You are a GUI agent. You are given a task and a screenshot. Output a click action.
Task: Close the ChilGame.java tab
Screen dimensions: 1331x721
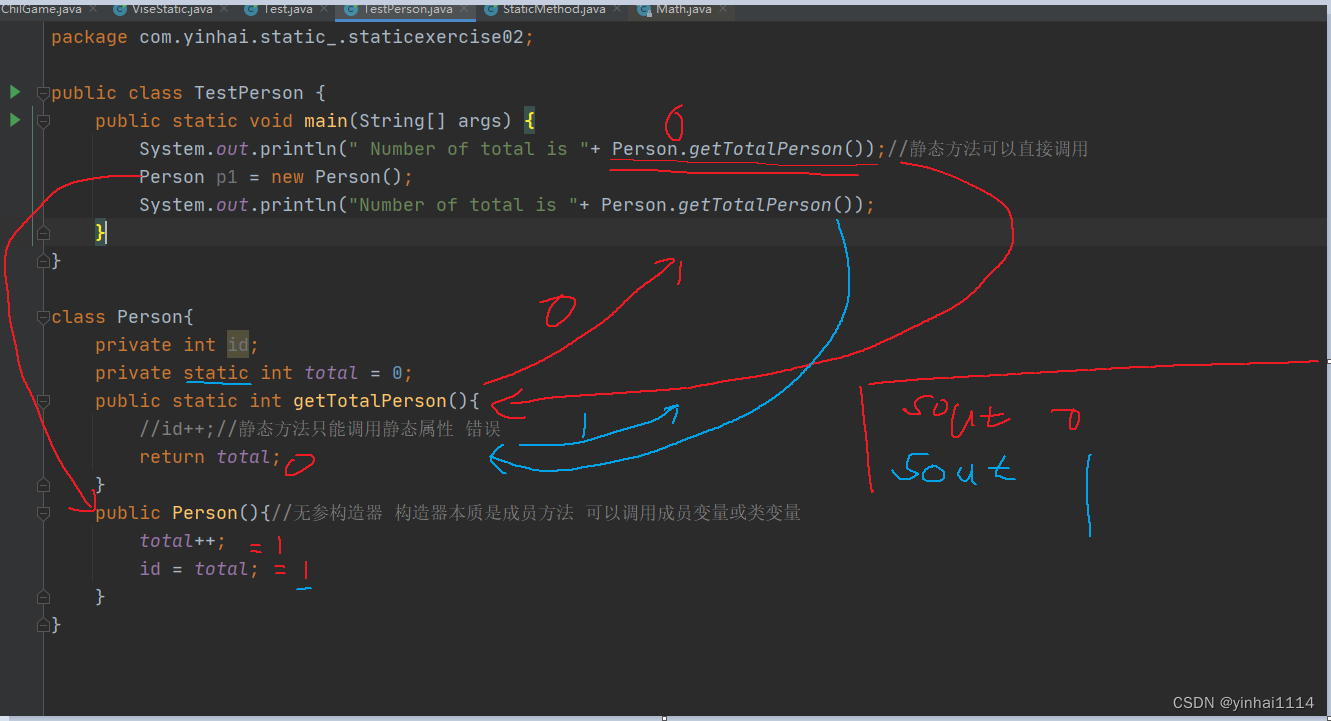pos(93,9)
